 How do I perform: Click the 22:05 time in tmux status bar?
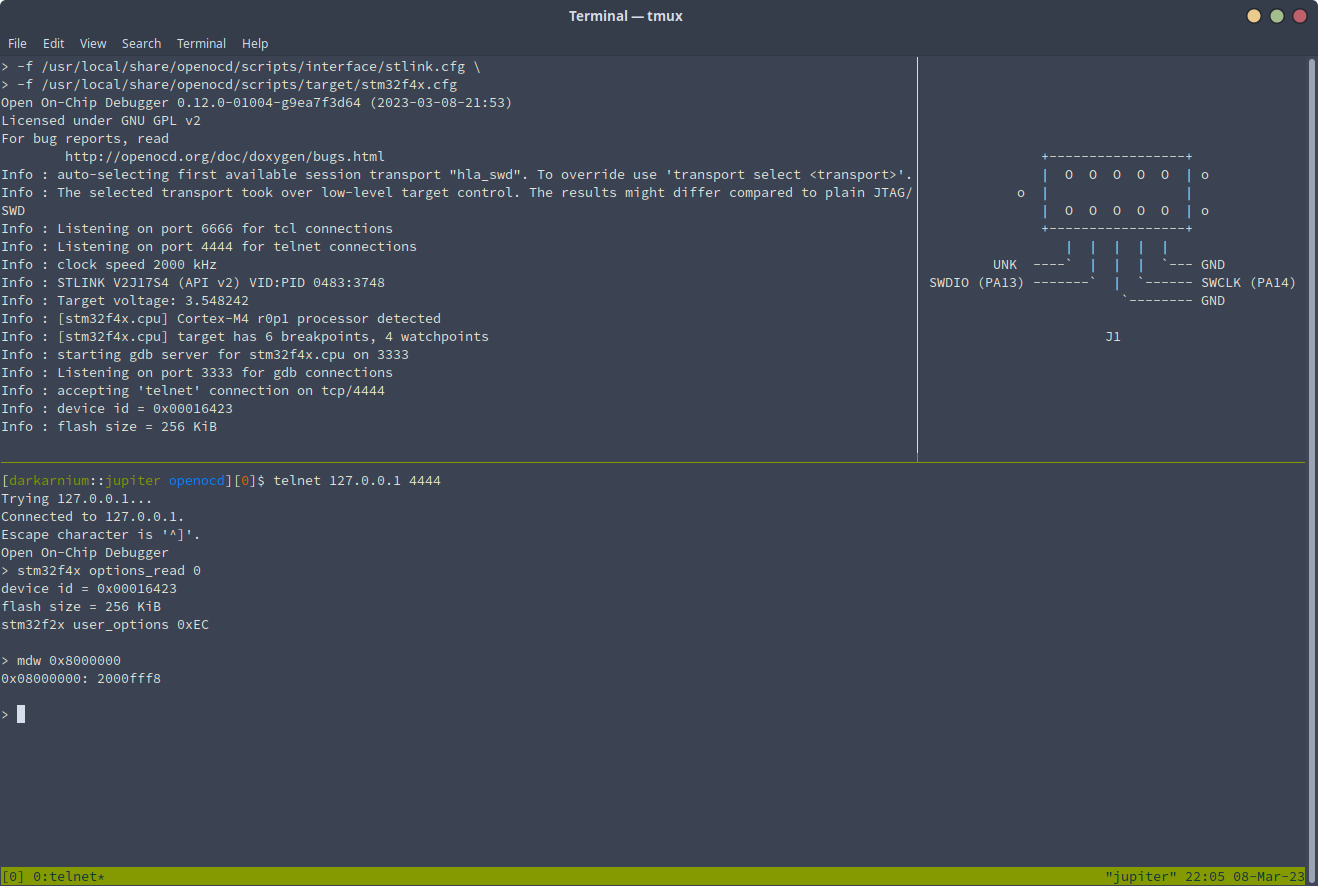pos(1205,877)
